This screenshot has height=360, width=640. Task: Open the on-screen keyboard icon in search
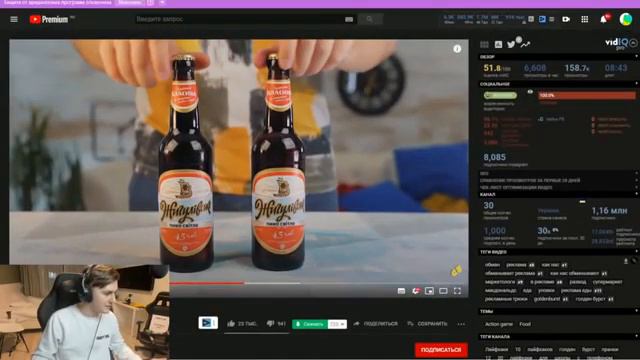pos(349,19)
